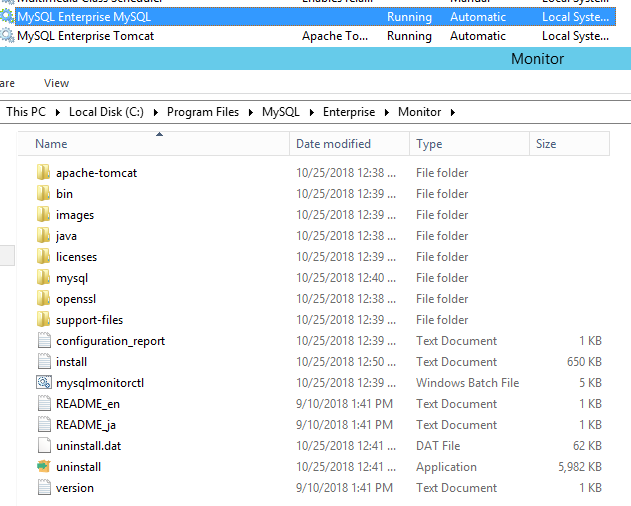
Task: Click the Monitor breadcrumb segment
Action: (420, 112)
